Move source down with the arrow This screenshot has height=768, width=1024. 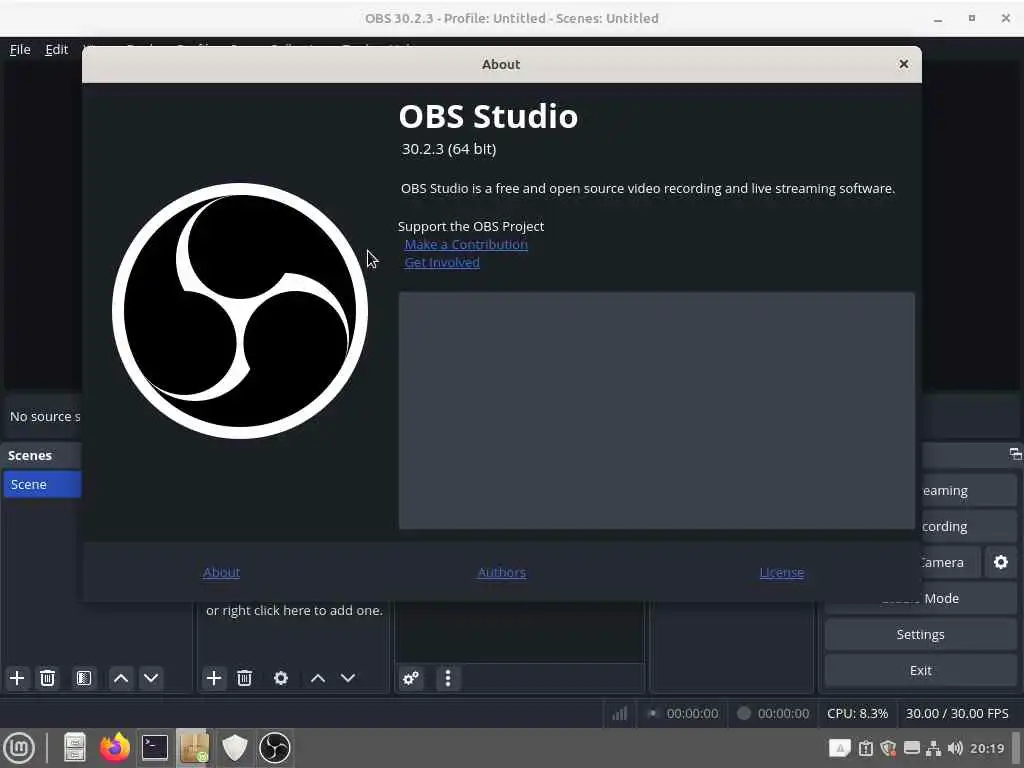[x=348, y=678]
